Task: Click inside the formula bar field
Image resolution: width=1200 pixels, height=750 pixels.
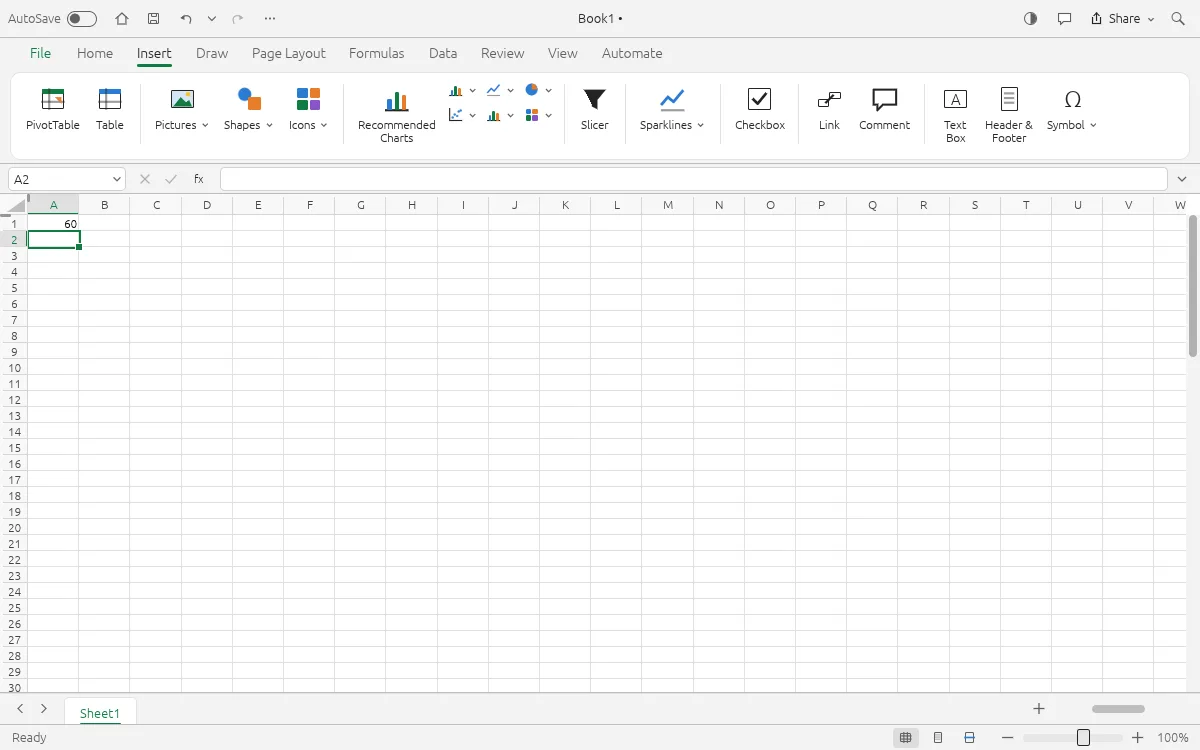Action: pyautogui.click(x=693, y=179)
